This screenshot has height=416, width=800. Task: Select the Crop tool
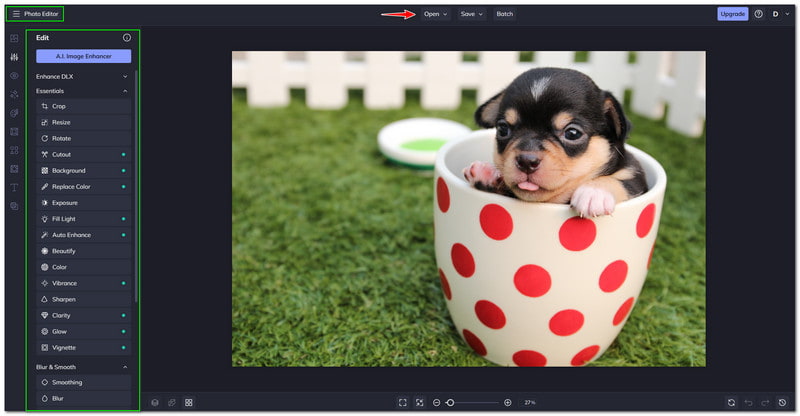tap(84, 106)
